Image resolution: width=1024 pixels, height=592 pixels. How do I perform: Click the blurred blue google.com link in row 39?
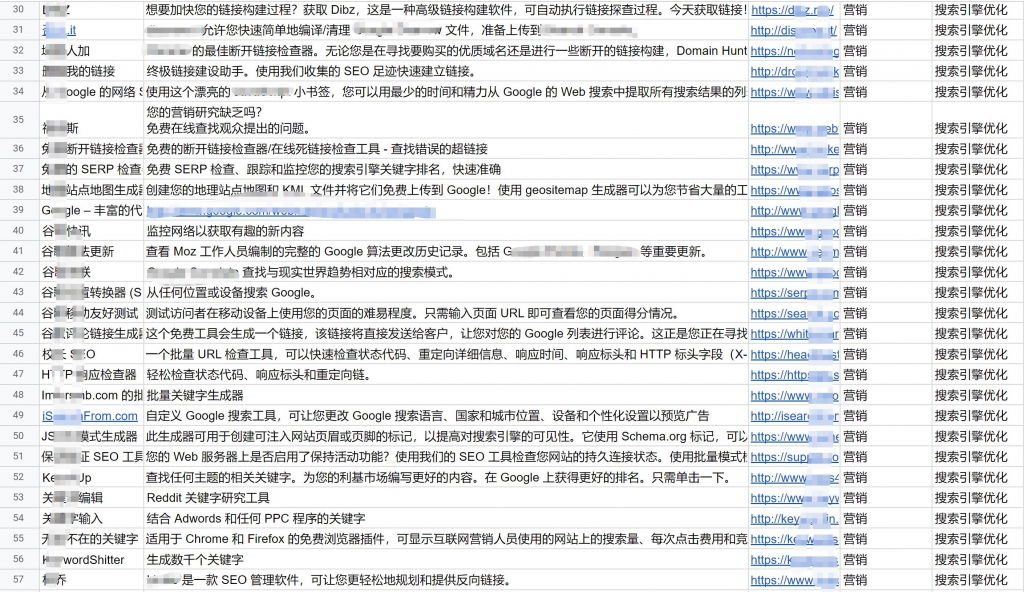291,211
